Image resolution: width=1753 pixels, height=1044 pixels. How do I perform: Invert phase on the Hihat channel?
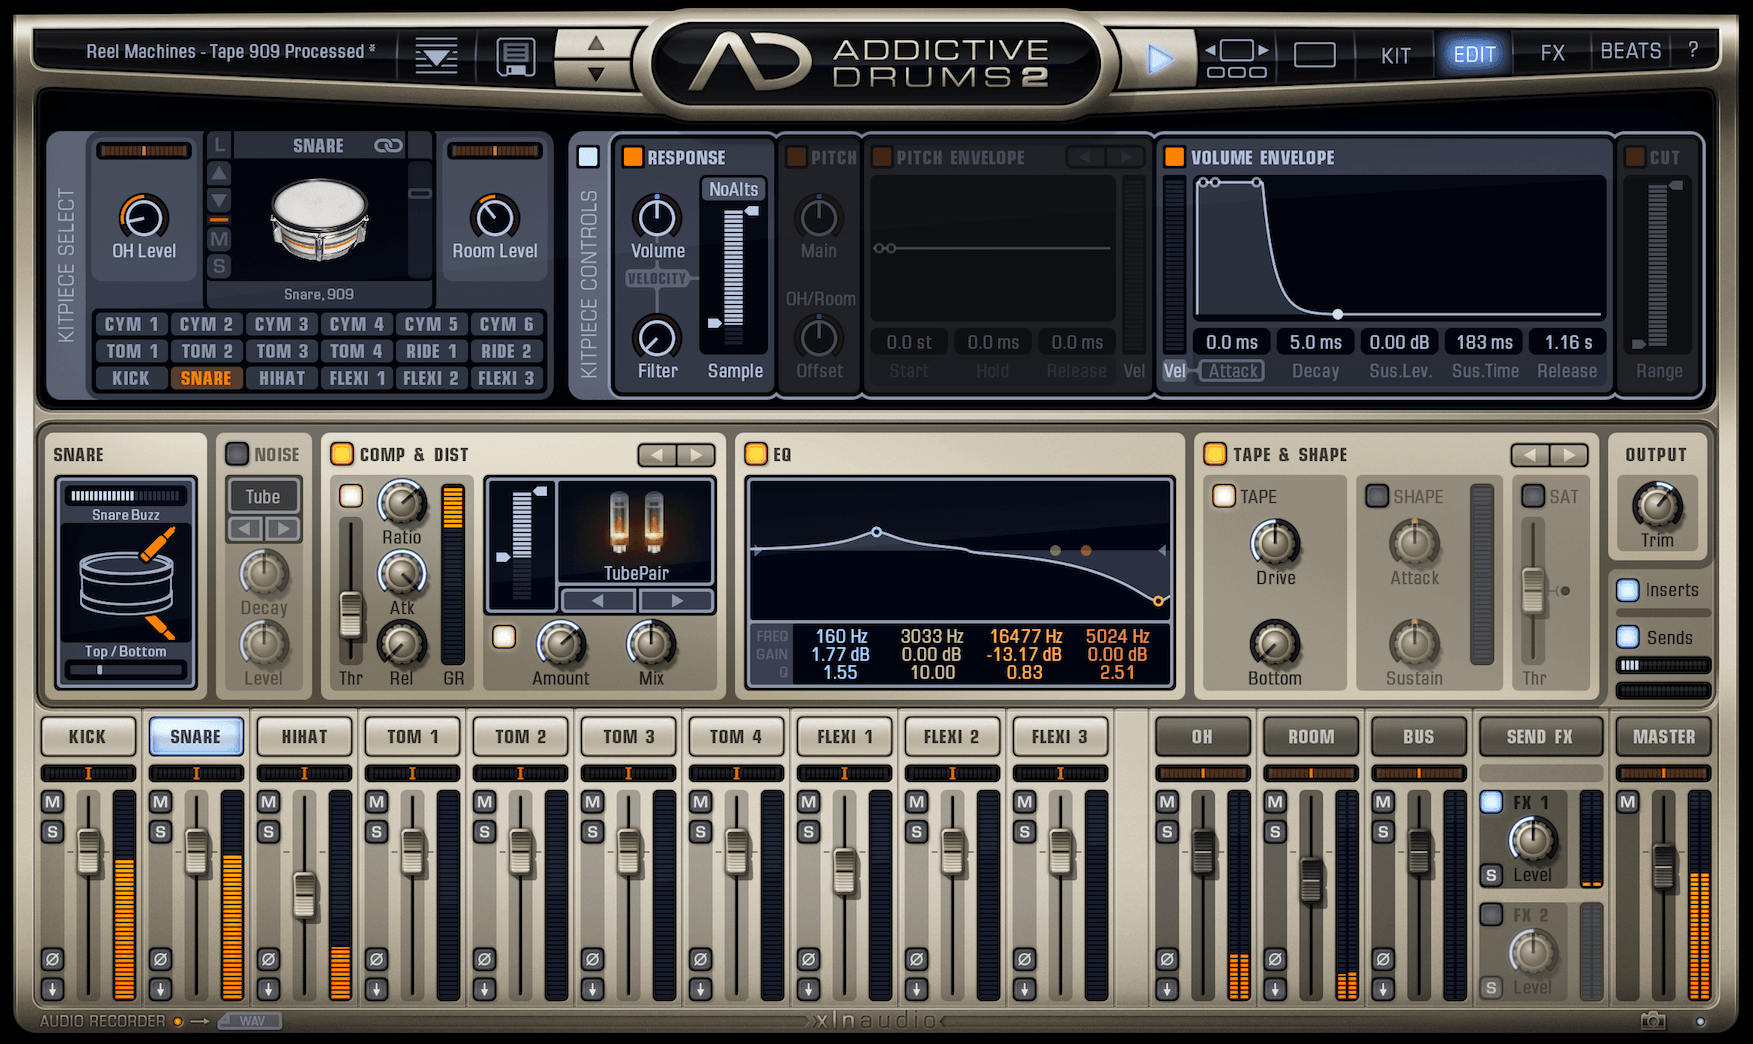pos(268,959)
